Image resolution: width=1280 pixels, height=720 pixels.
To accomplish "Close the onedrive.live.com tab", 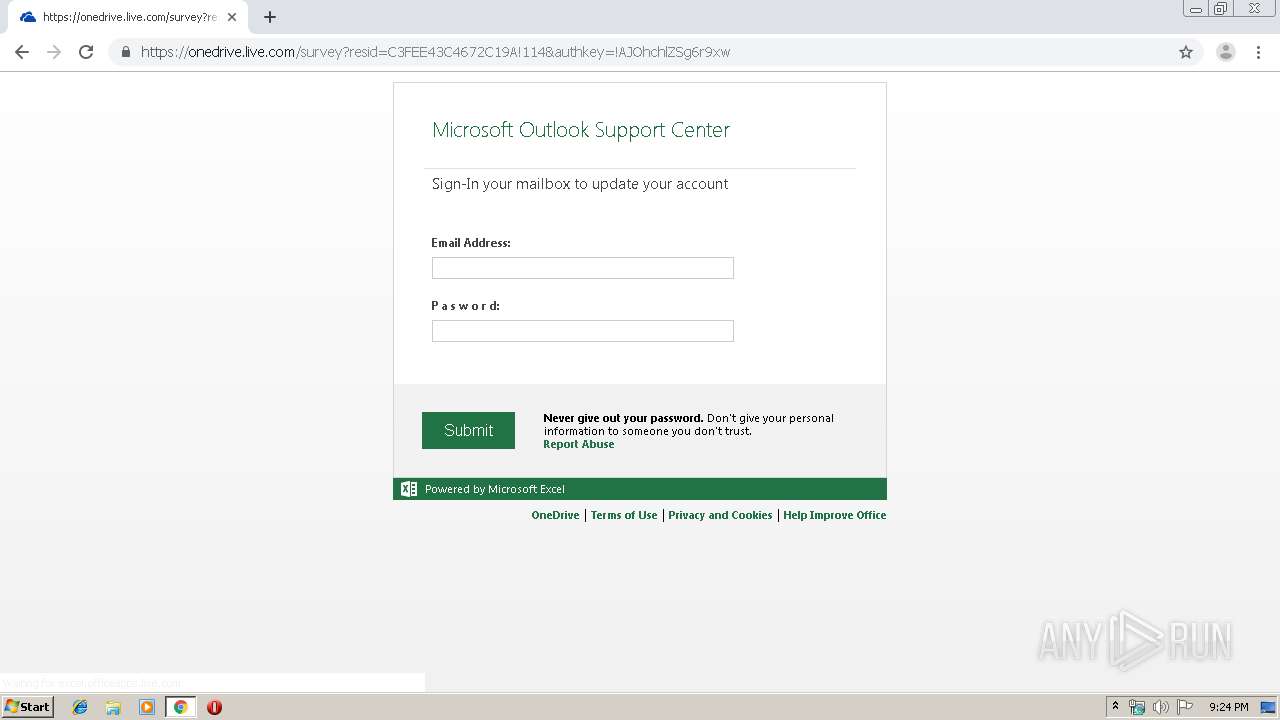I will 232,17.
